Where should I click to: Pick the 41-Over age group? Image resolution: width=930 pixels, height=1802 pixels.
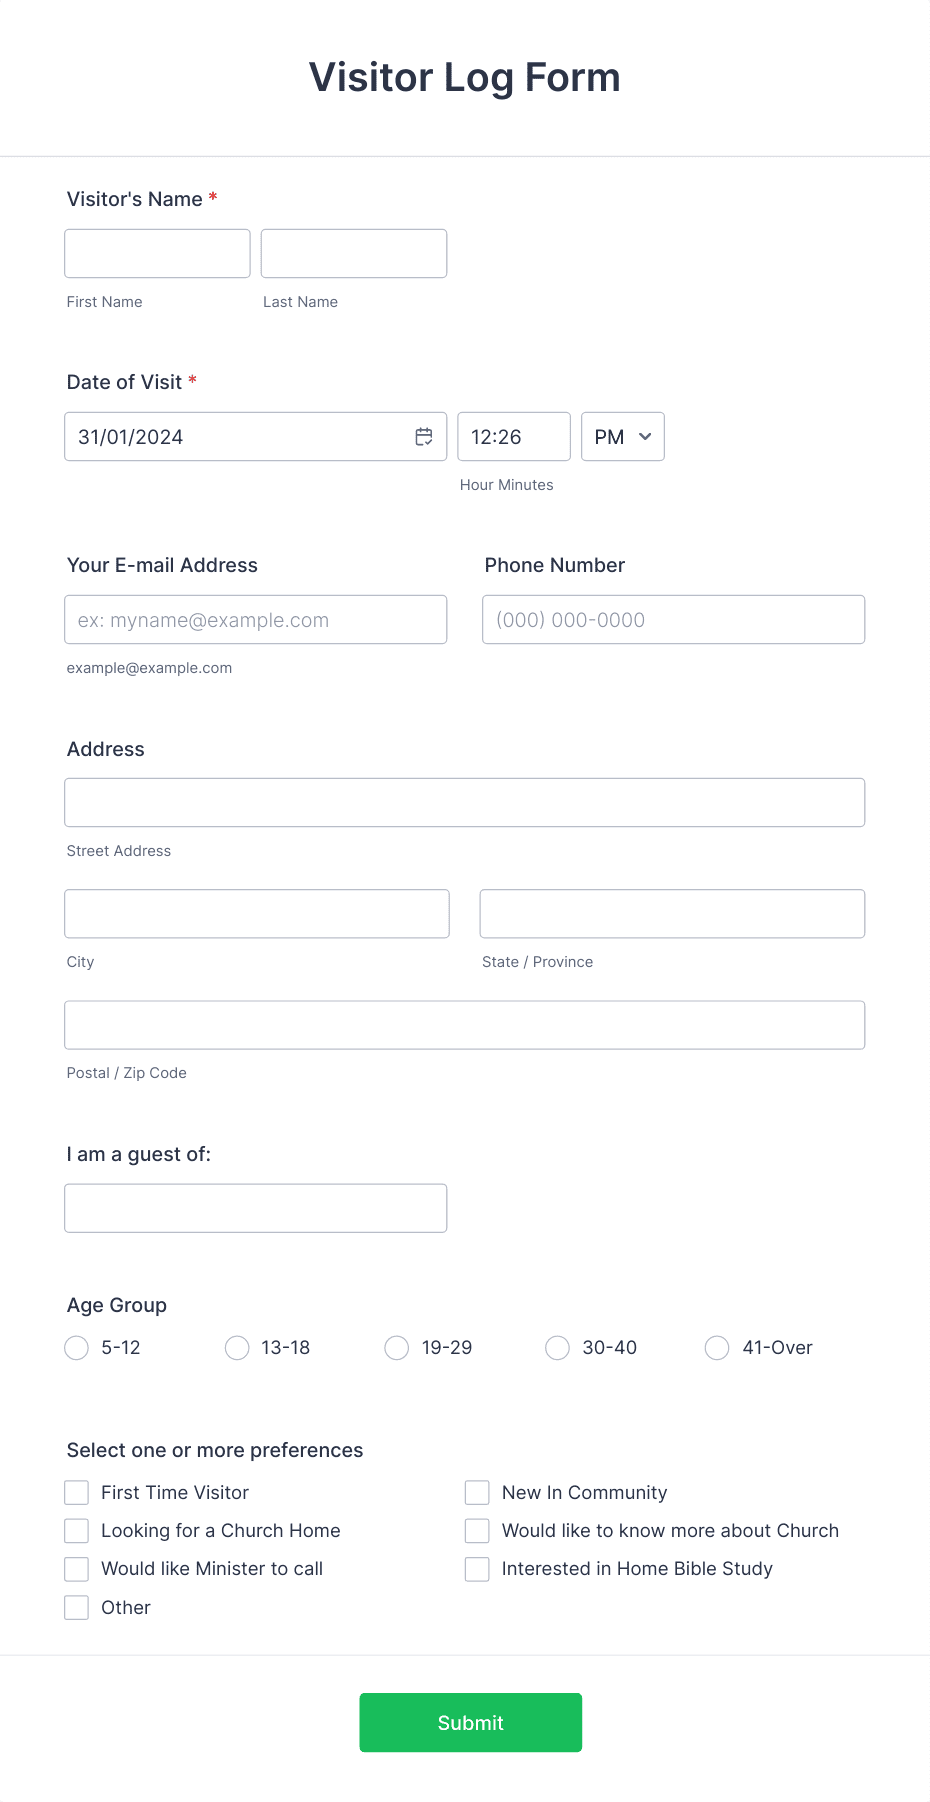coord(716,1348)
